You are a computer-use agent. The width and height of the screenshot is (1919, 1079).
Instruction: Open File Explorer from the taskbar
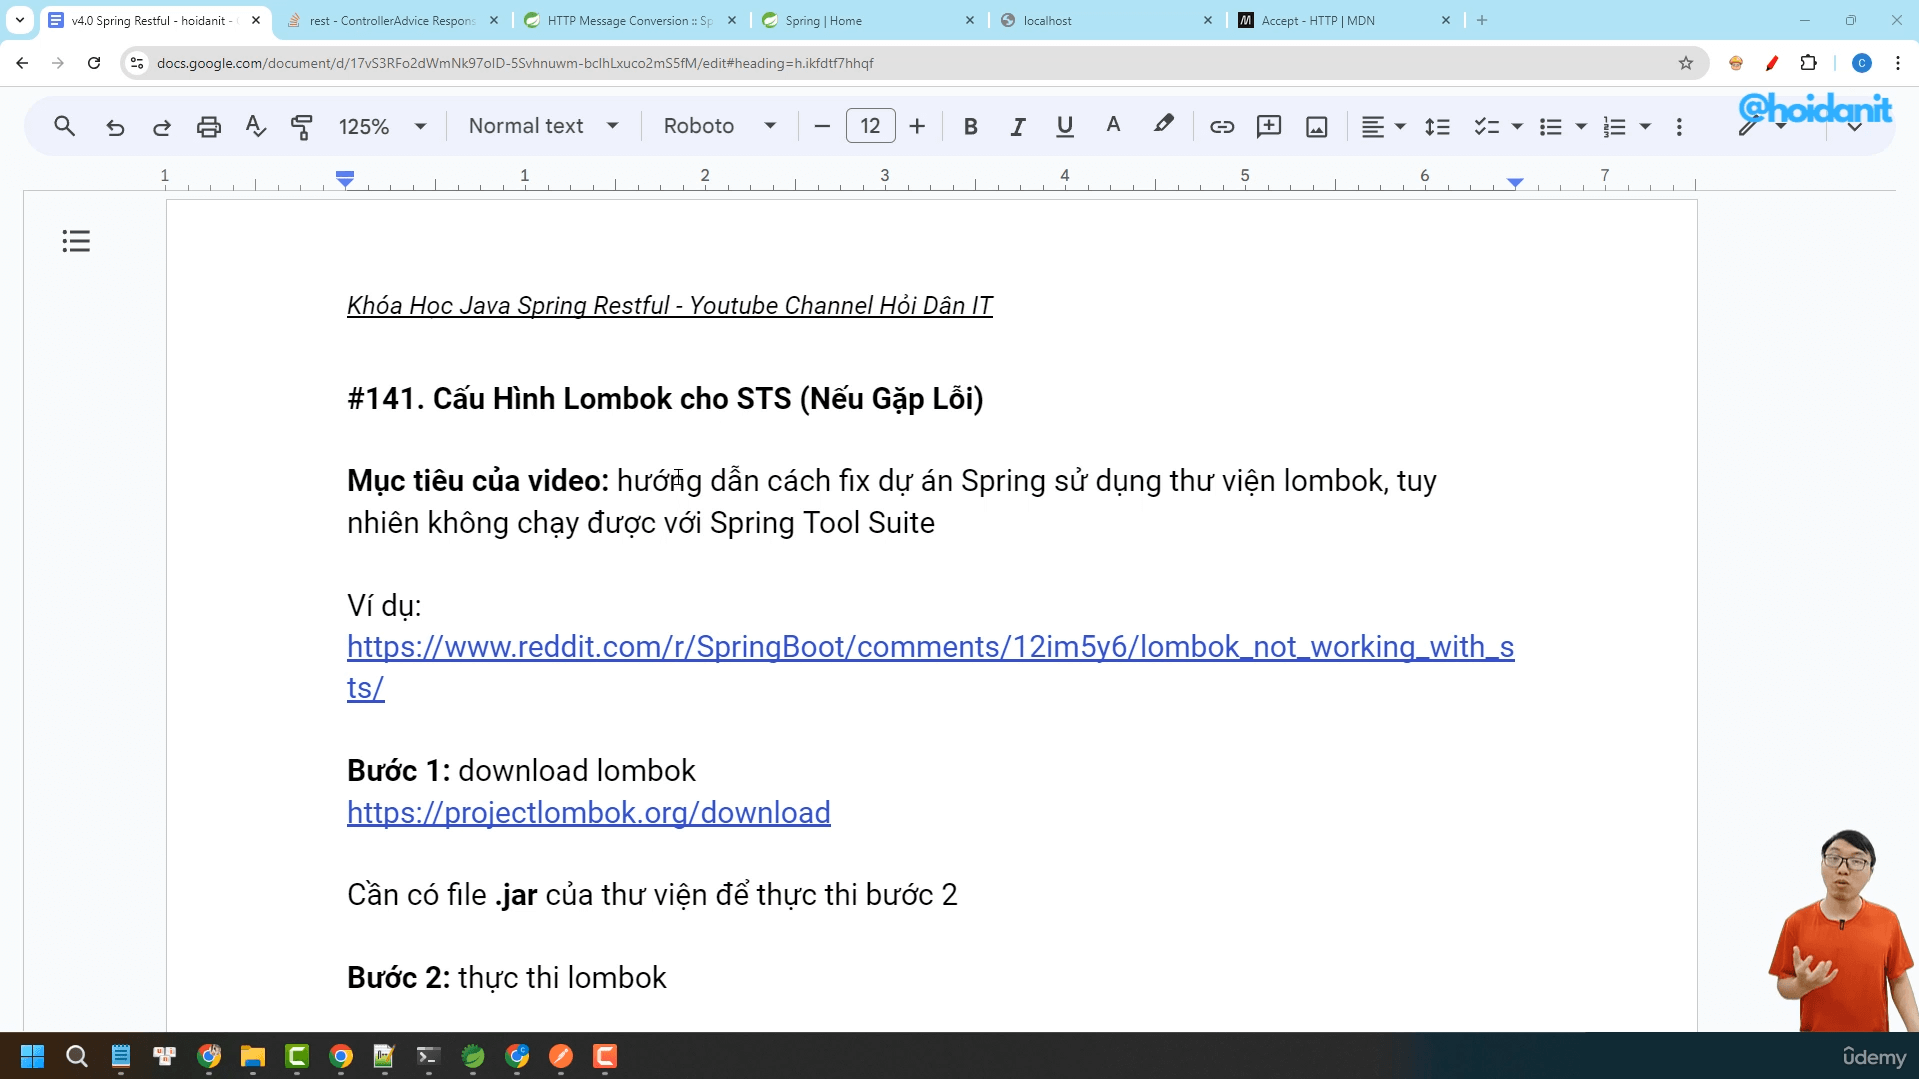point(252,1056)
